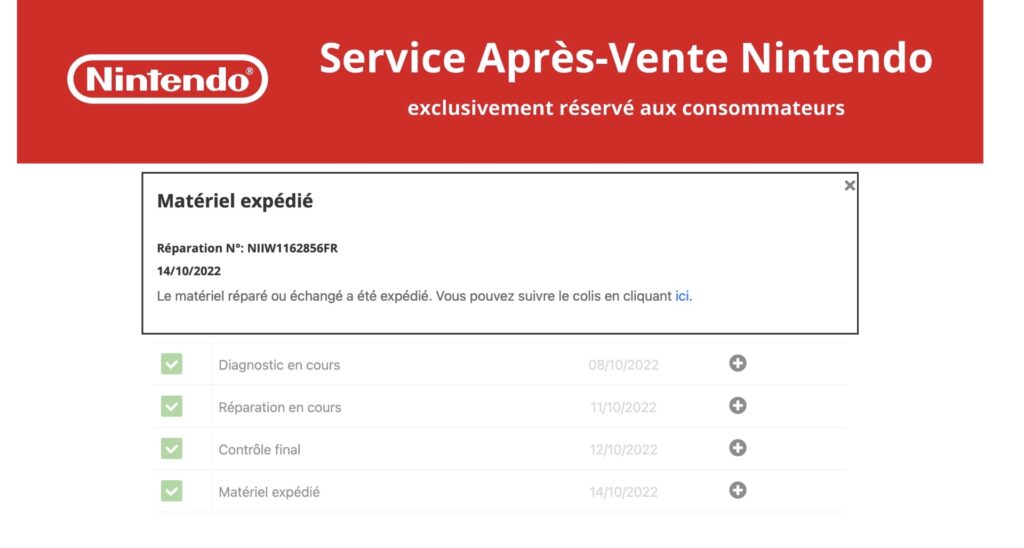The image size is (1024, 548).
Task: Select the 'Diagnostic en cours' row label
Action: pyautogui.click(x=279, y=365)
